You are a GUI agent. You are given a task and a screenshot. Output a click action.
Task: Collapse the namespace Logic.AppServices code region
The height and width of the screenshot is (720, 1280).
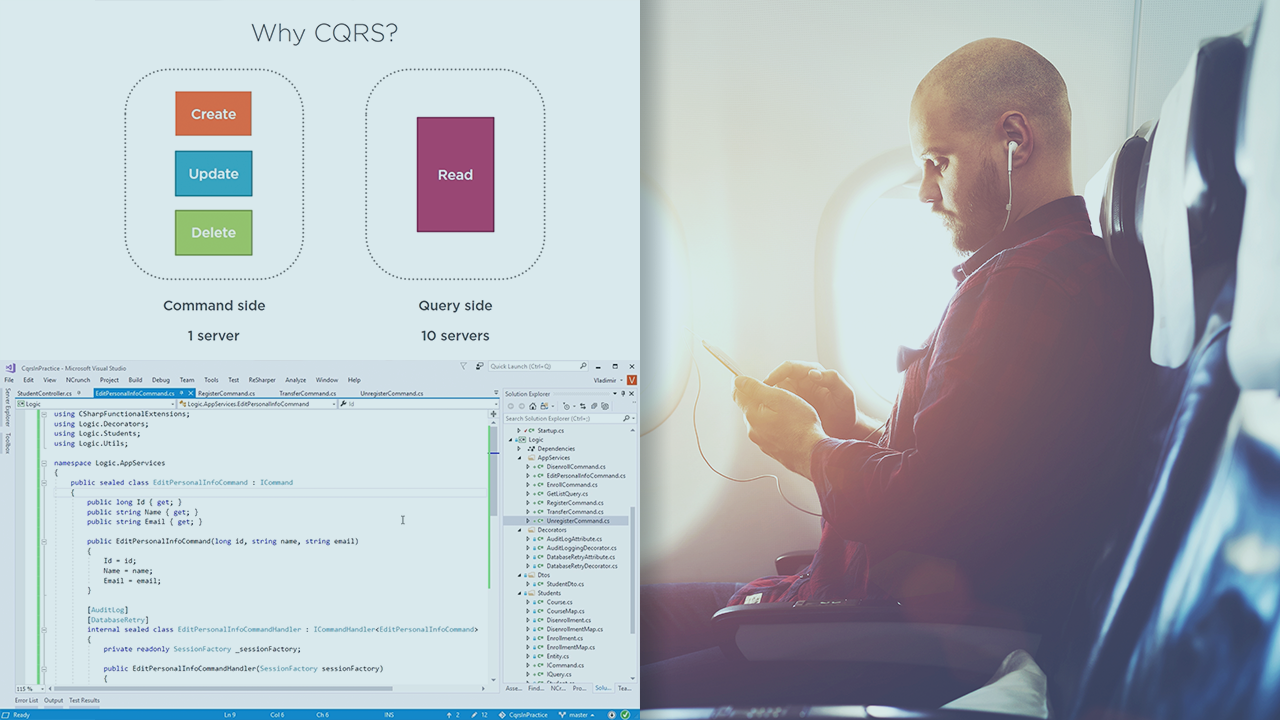click(44, 463)
